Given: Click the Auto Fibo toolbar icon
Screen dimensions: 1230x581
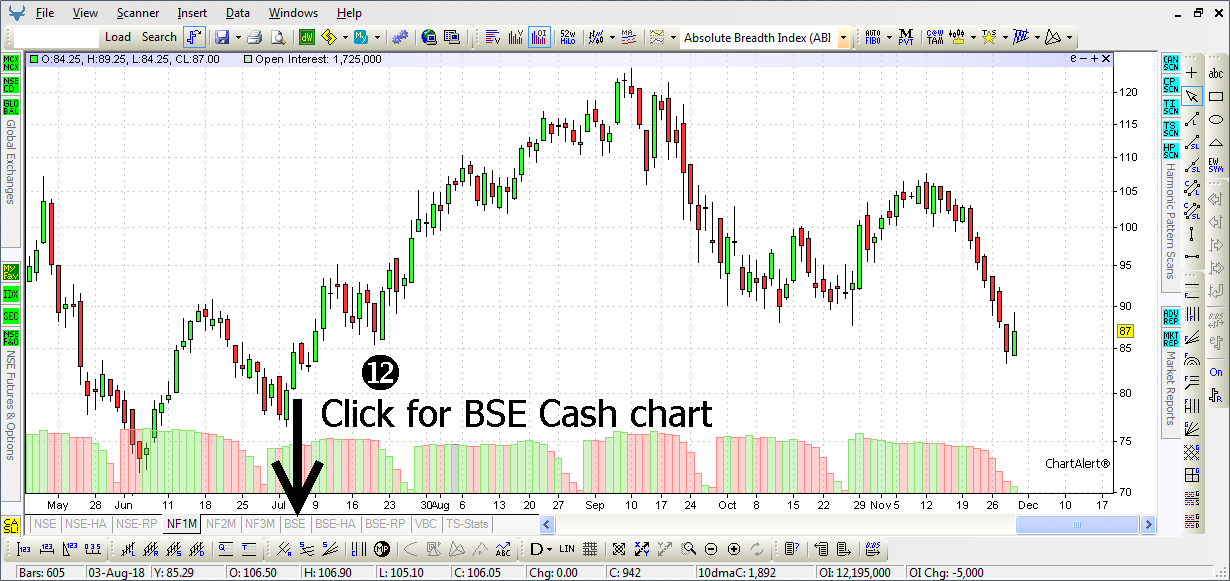Looking at the screenshot, I should coord(872,37).
